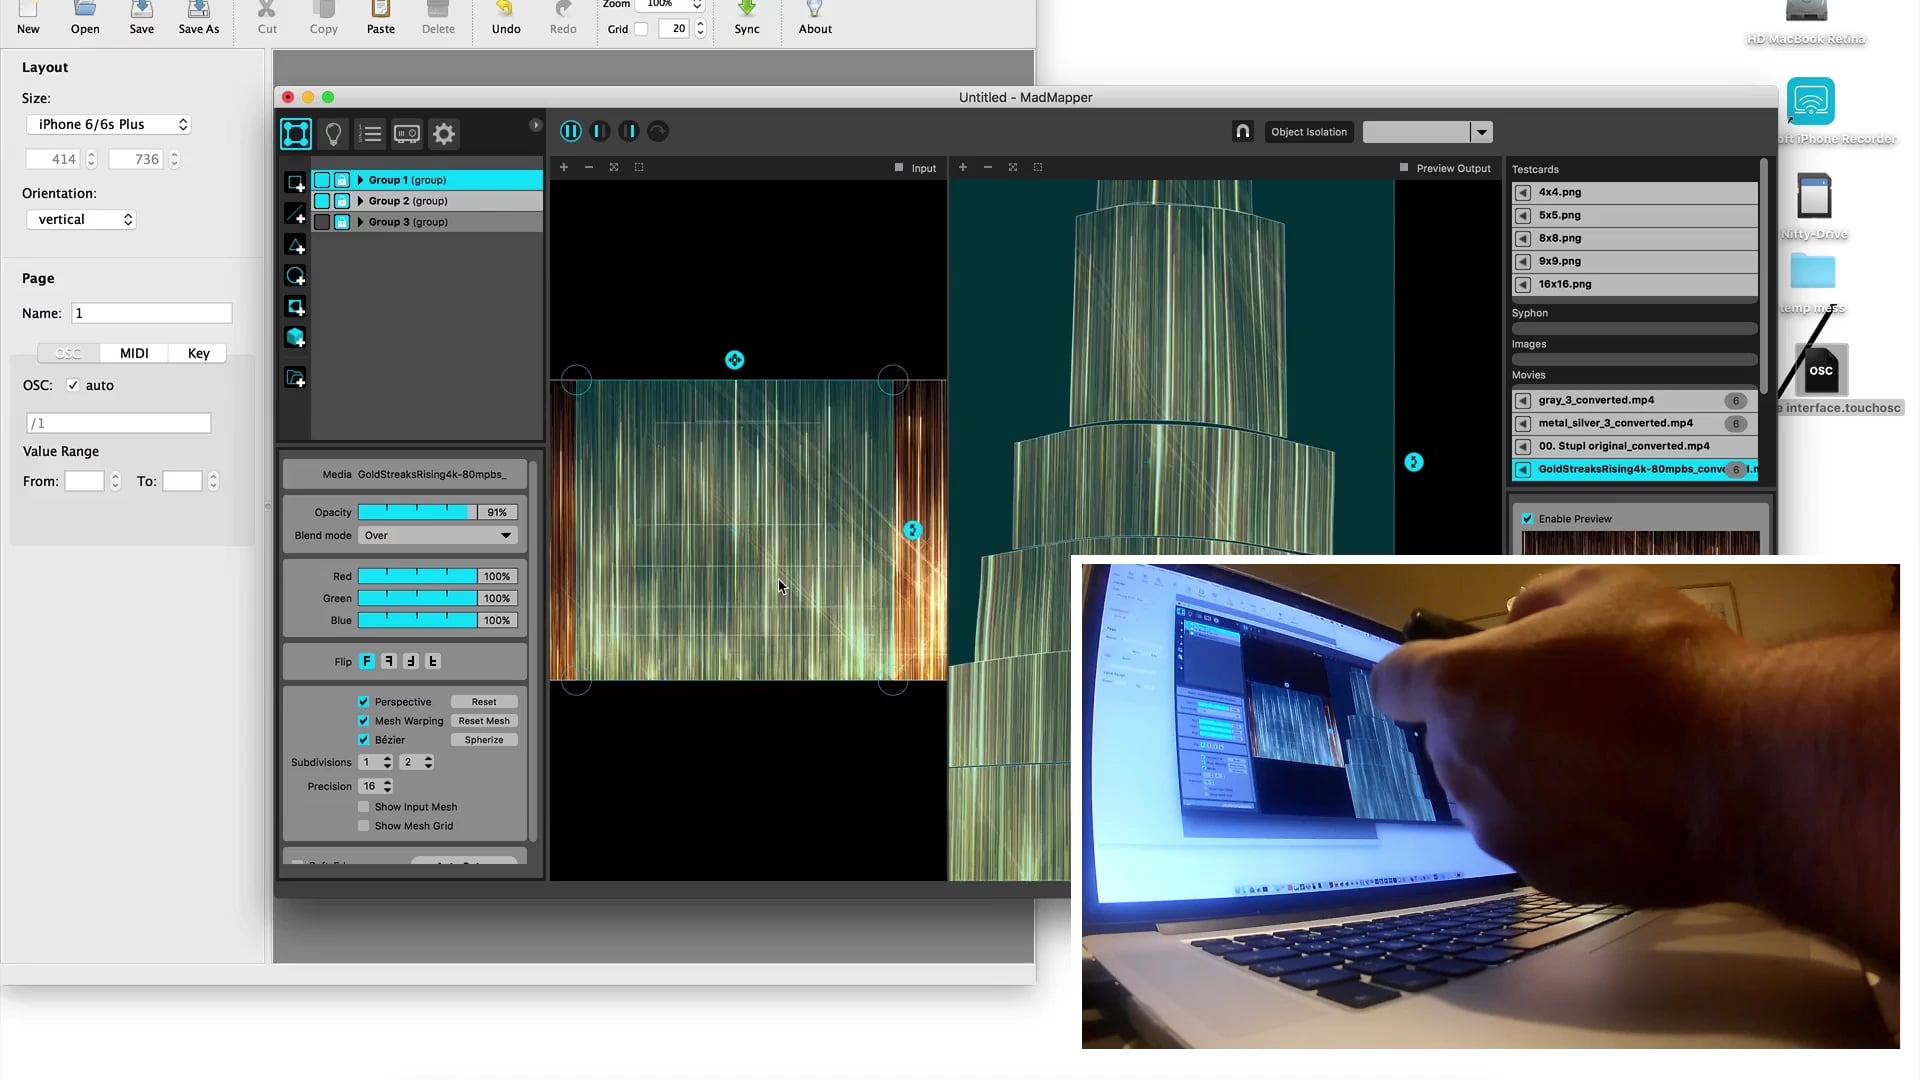
Task: Open the iPhone 6/6s Plus size dropdown
Action: pyautogui.click(x=109, y=124)
